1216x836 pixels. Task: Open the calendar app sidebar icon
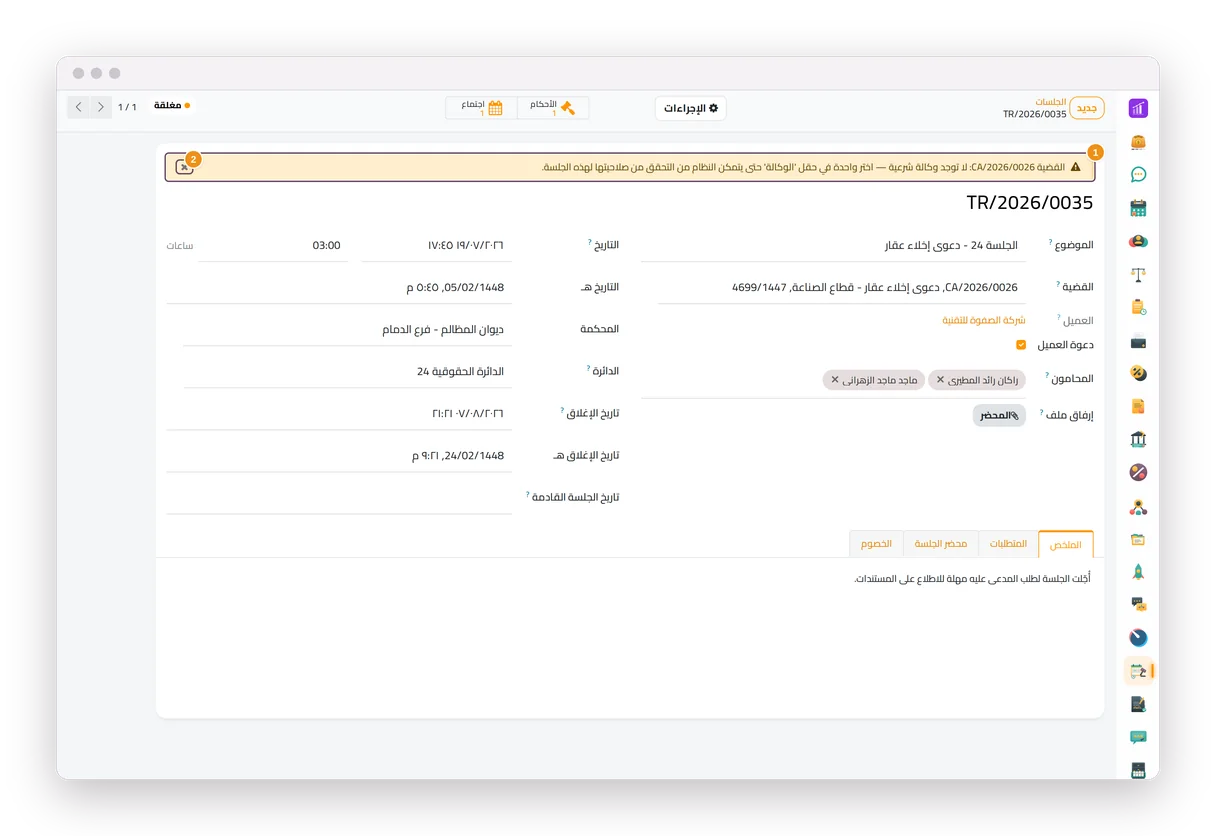(1138, 208)
